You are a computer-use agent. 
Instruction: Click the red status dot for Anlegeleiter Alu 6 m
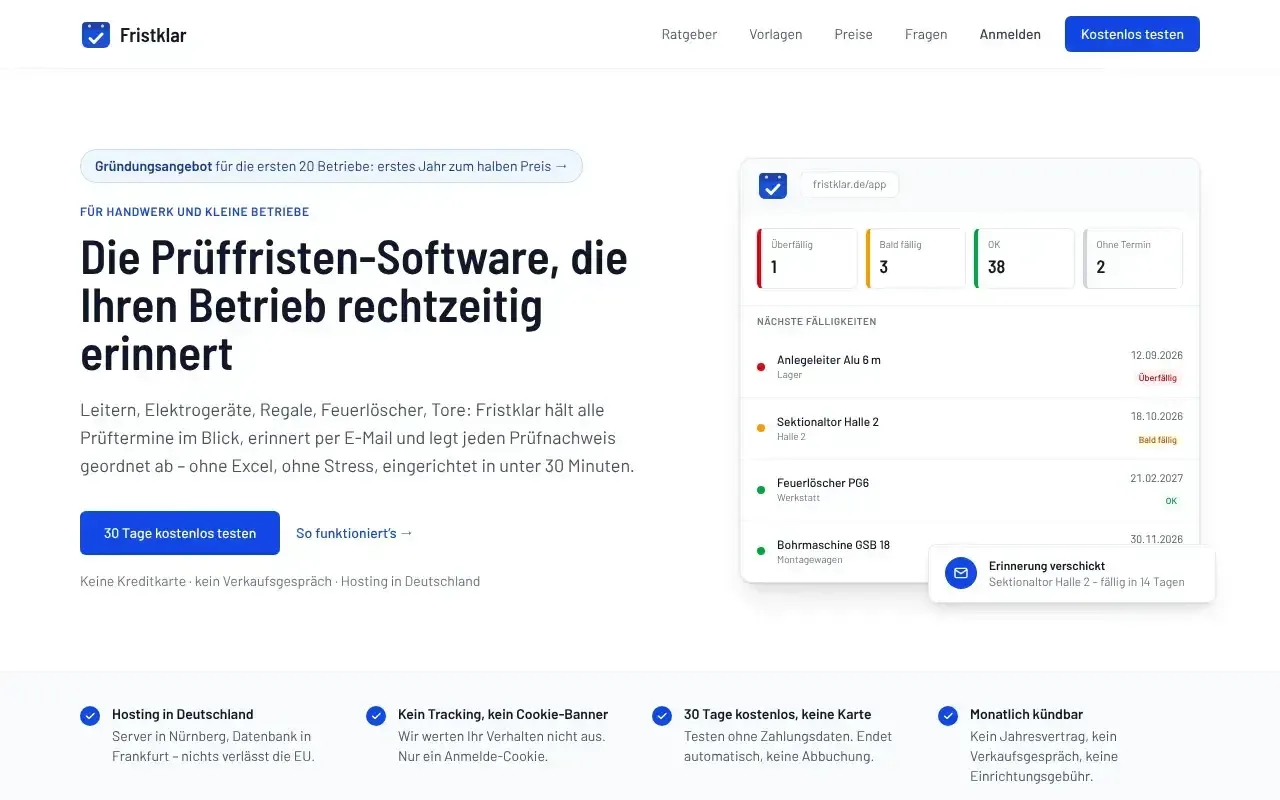coord(761,367)
